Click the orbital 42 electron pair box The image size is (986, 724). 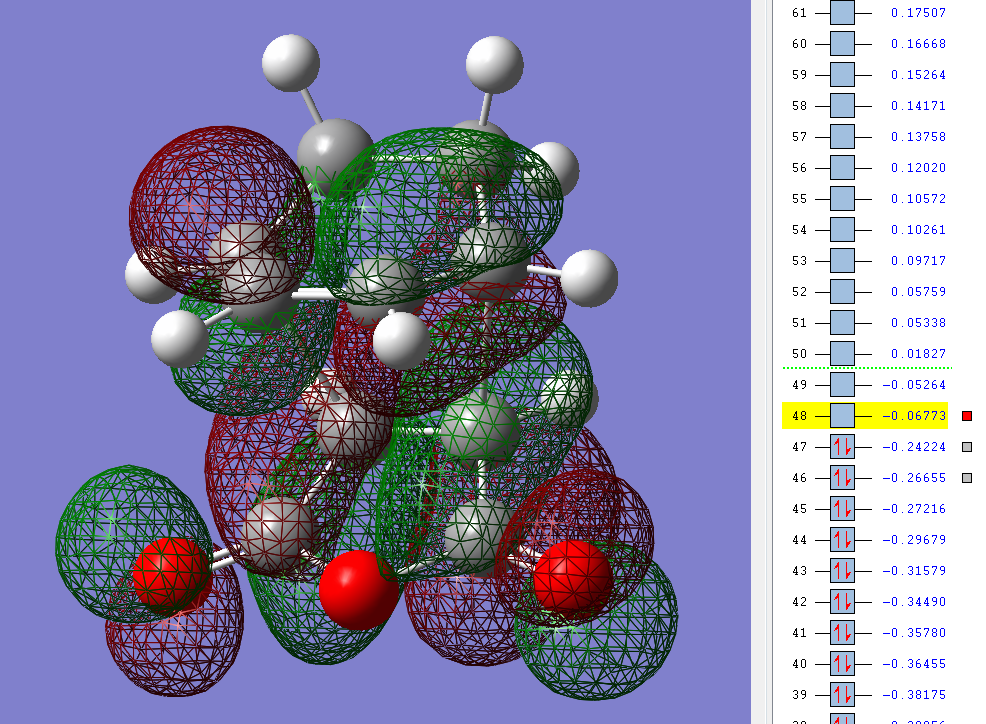click(842, 602)
